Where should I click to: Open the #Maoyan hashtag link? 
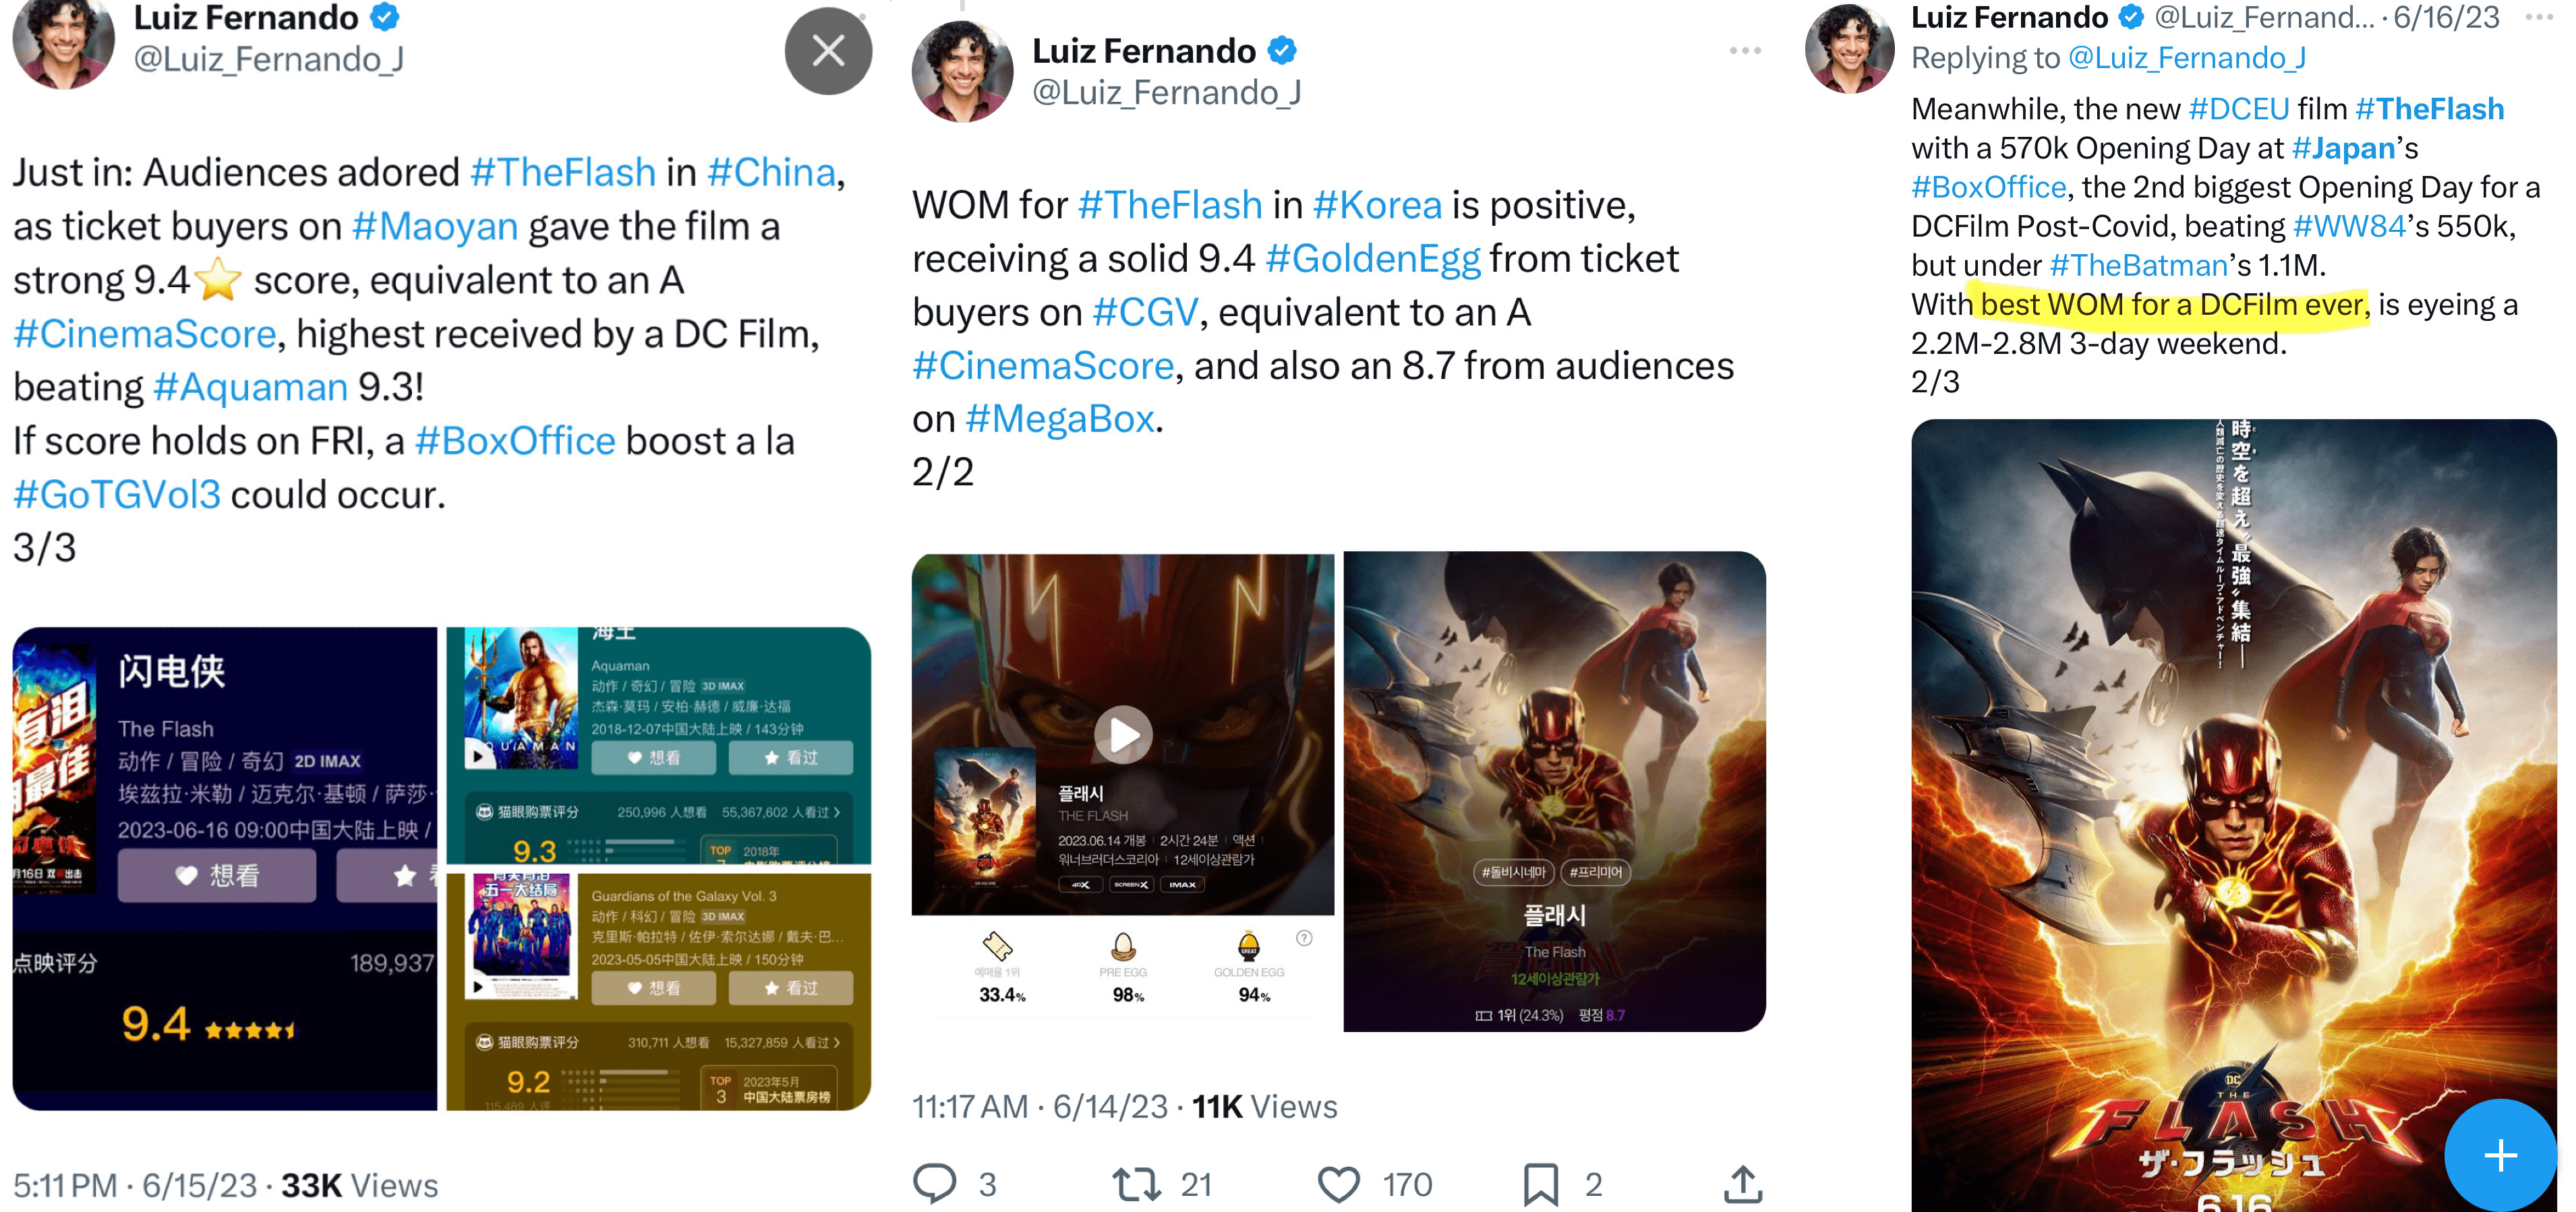[435, 226]
